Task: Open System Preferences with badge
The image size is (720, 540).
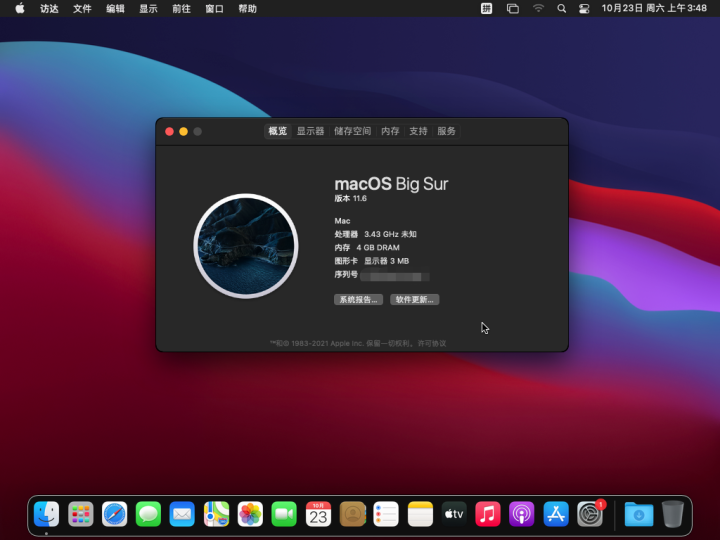Action: coord(590,514)
